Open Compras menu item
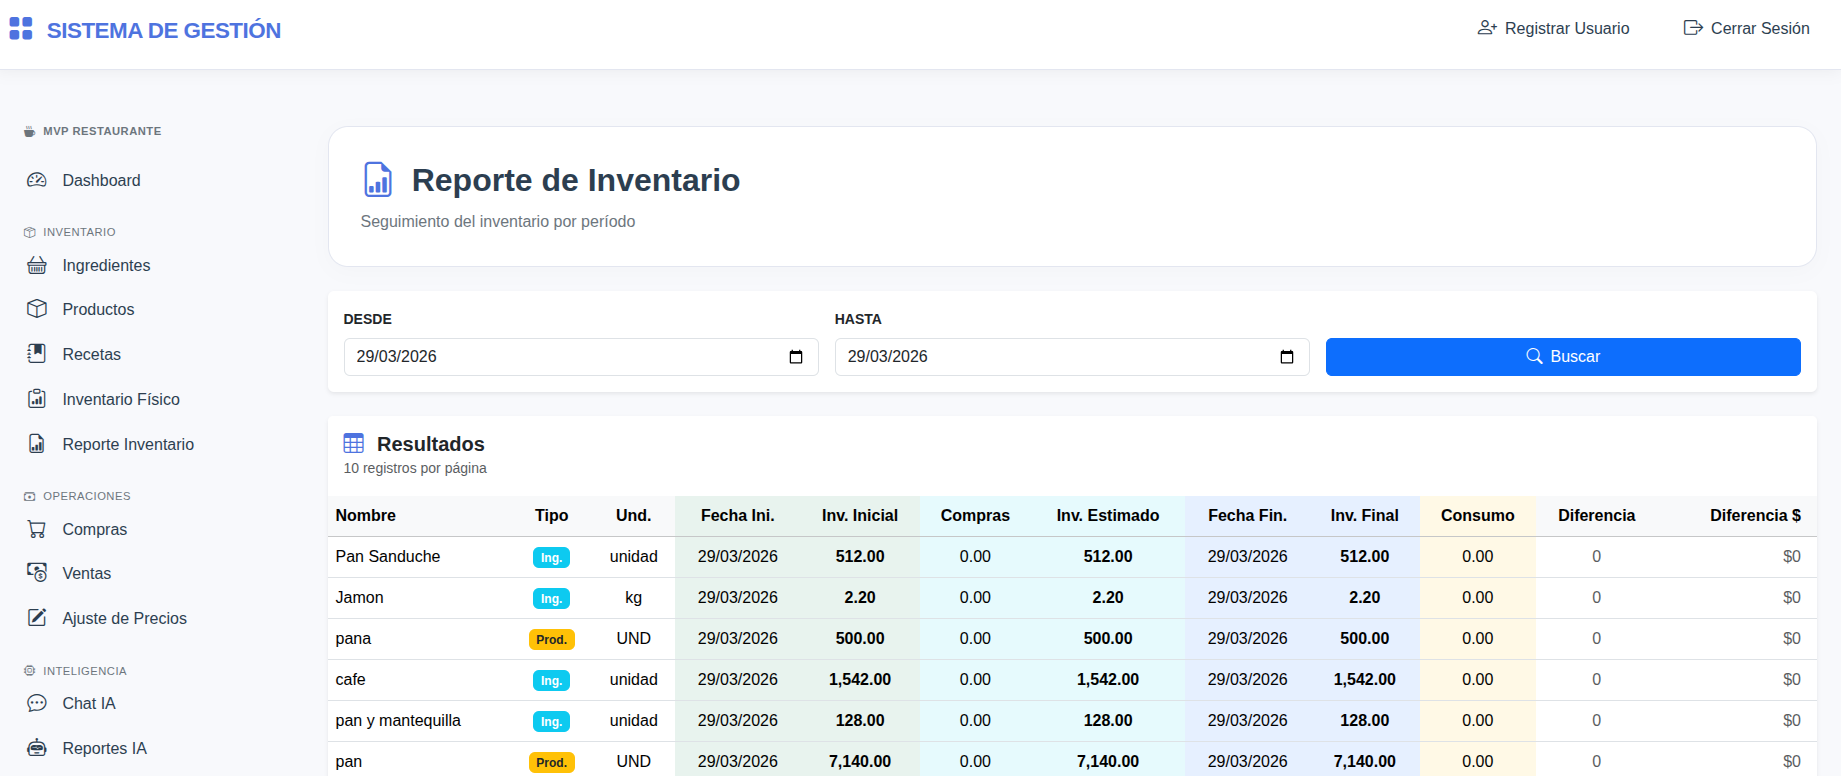The image size is (1841, 776). pyautogui.click(x=95, y=529)
